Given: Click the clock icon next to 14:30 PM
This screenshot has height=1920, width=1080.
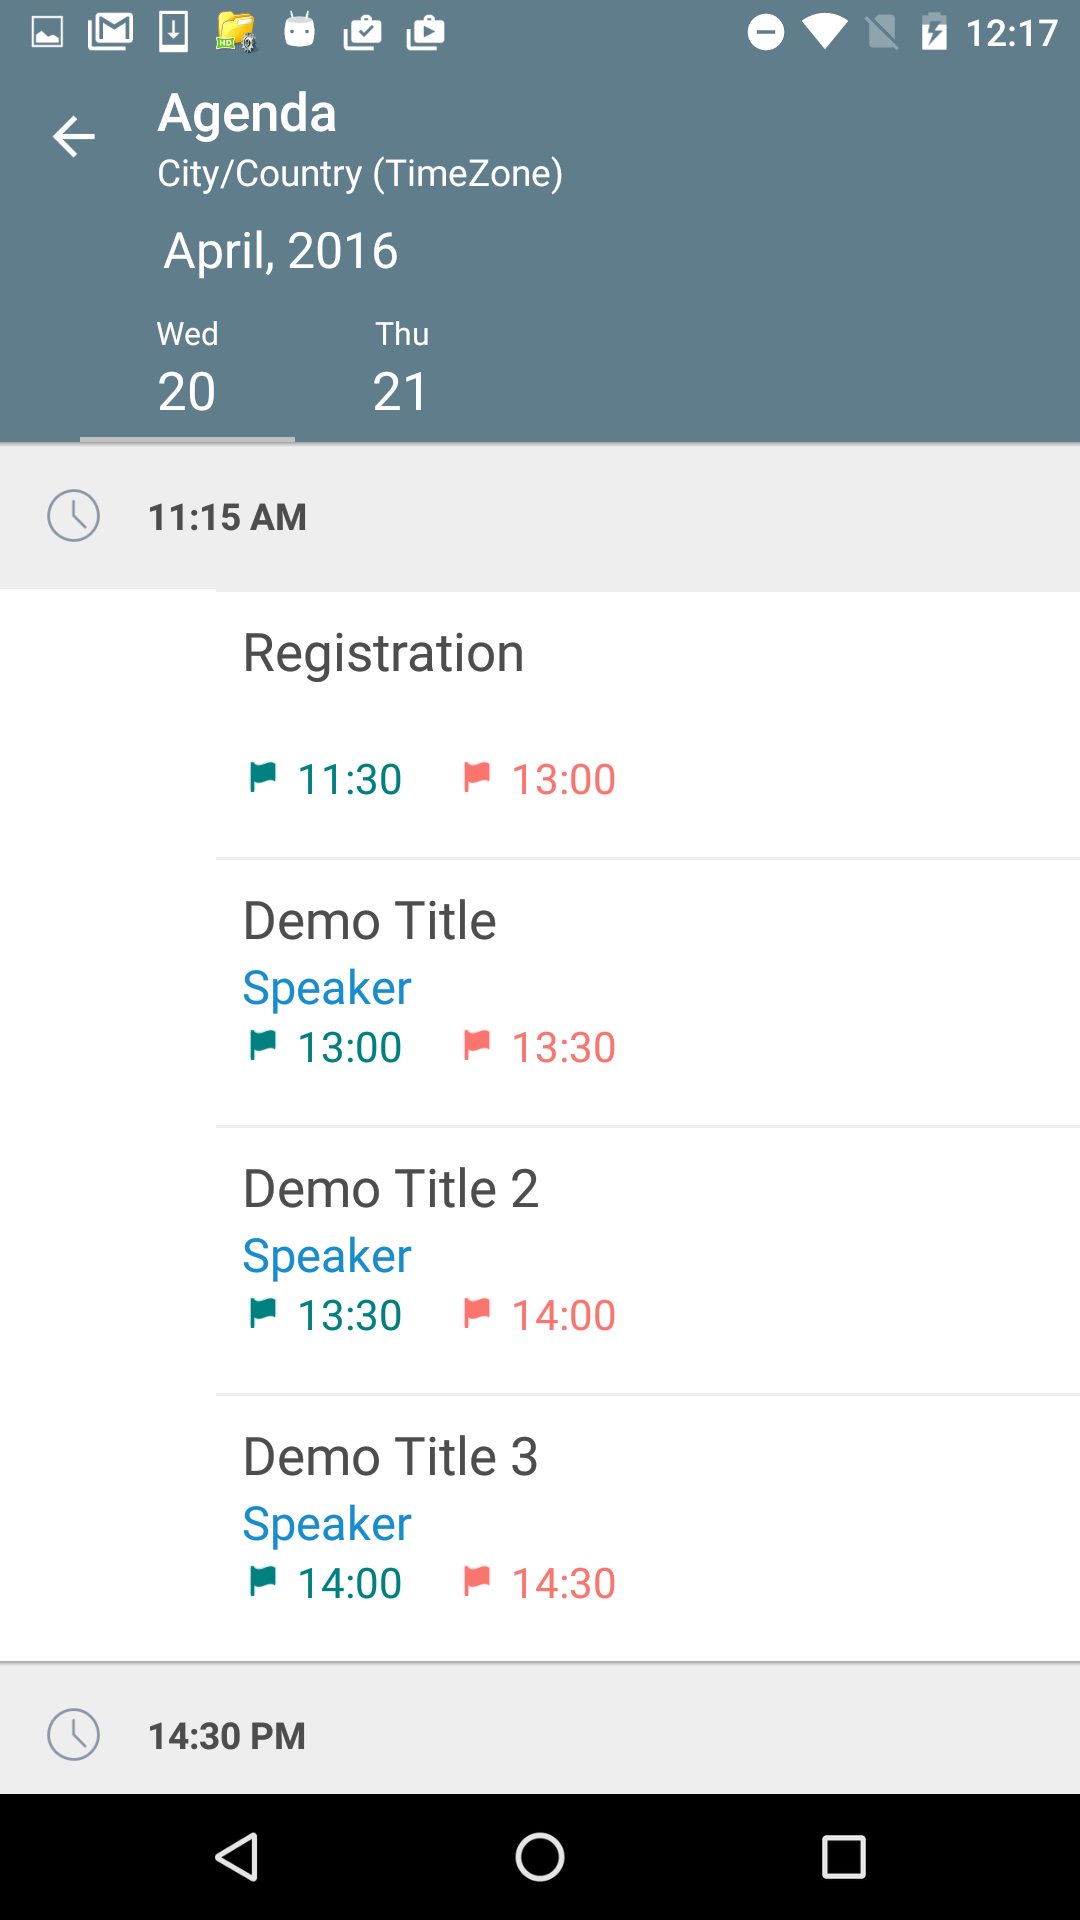Looking at the screenshot, I should [73, 1734].
